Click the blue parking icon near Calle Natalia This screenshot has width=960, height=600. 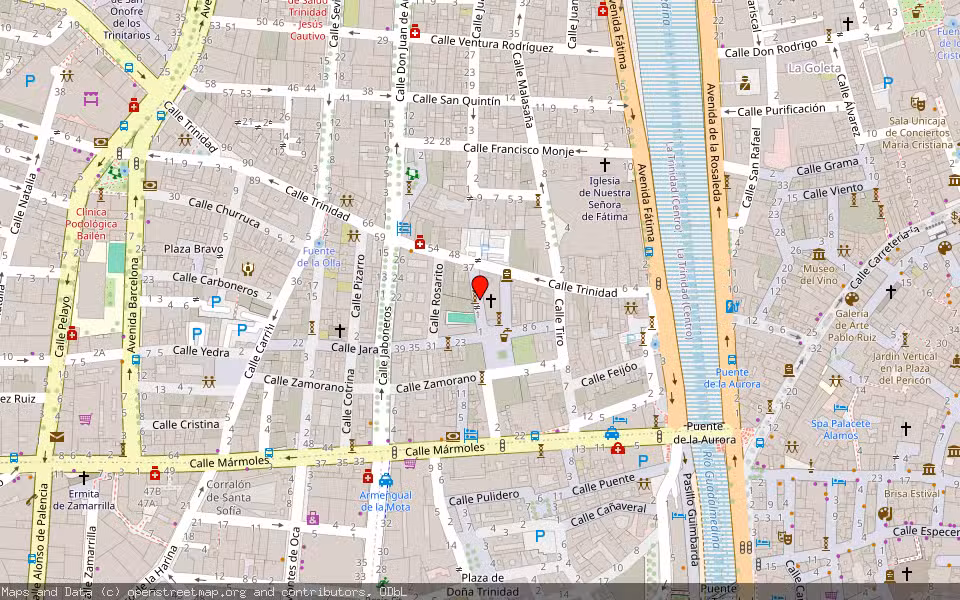(x=30, y=81)
